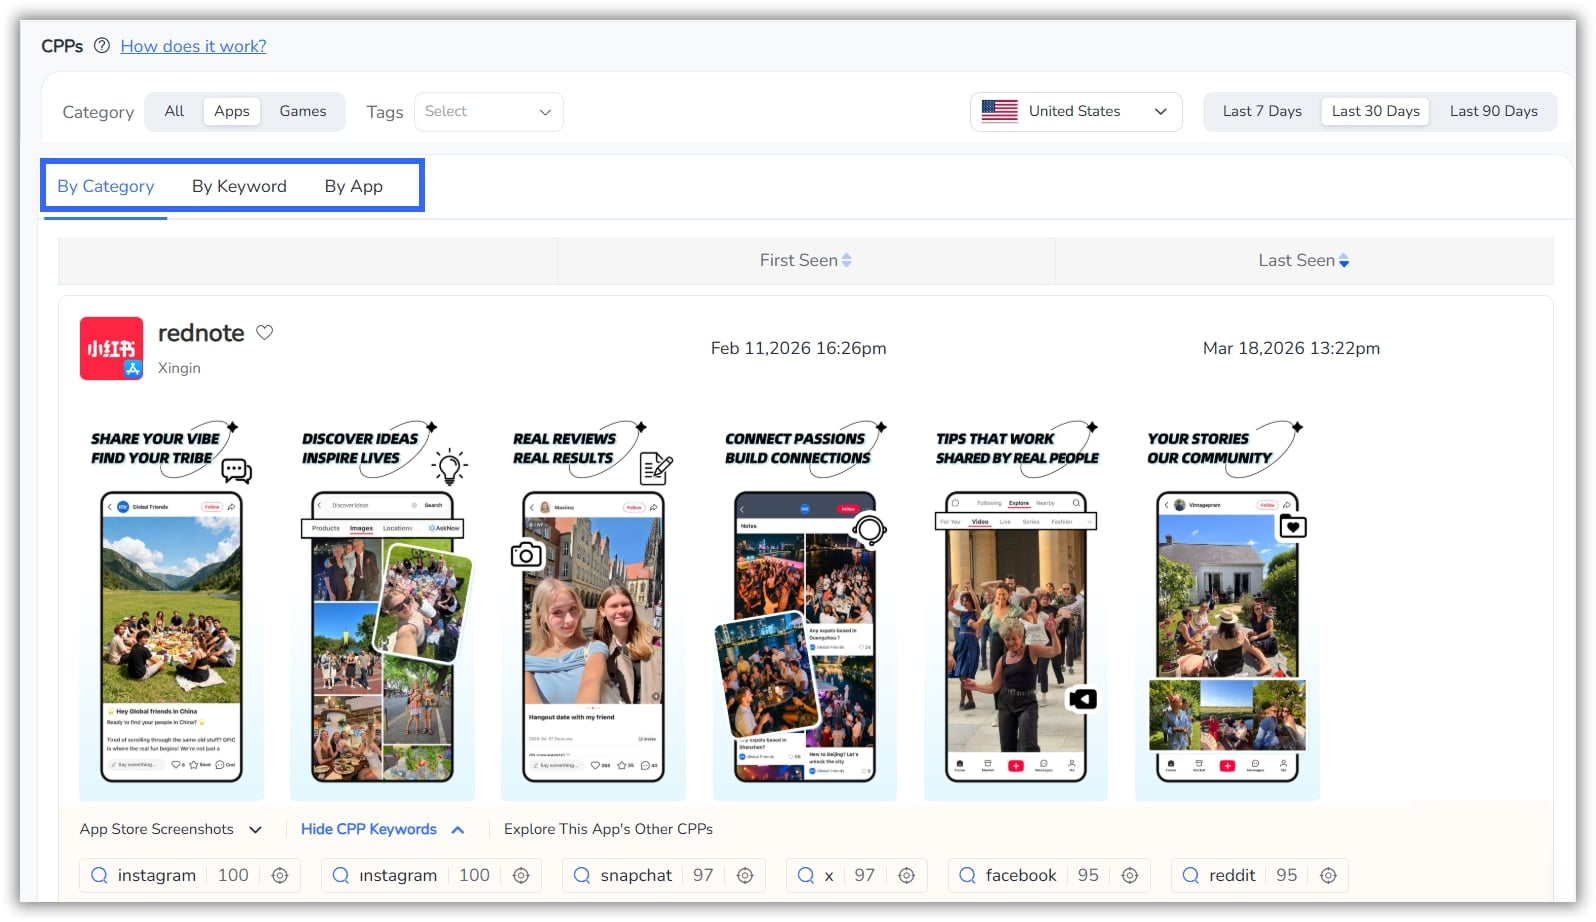Open the United States country dropdown
The image size is (1596, 922).
pos(1075,111)
